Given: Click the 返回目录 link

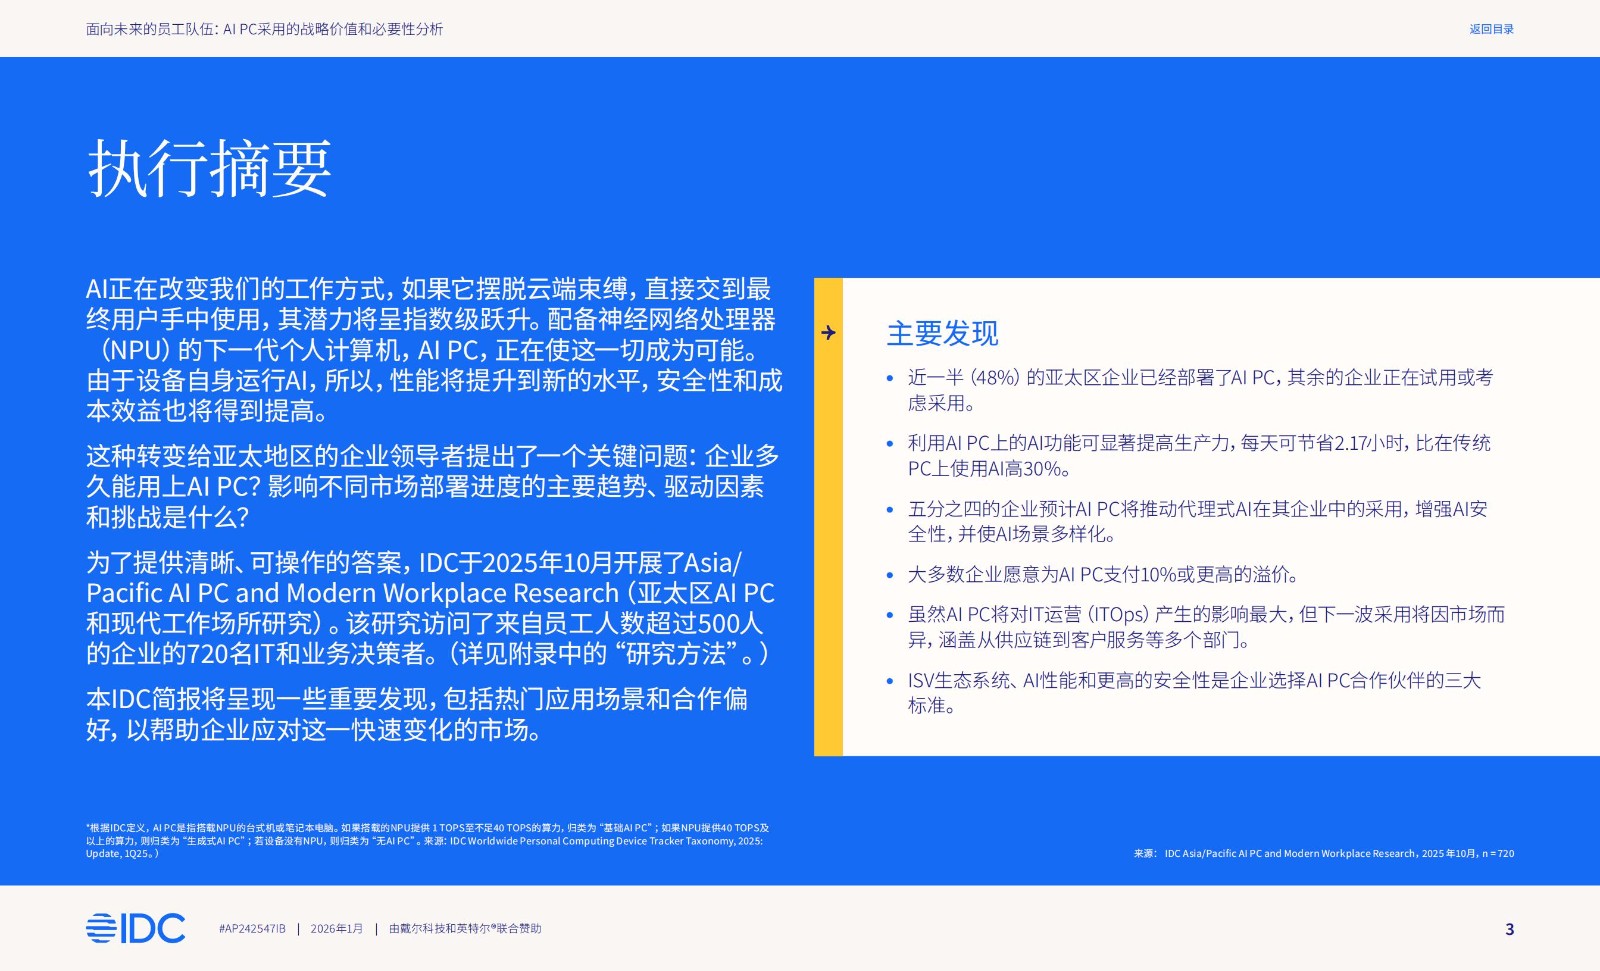Looking at the screenshot, I should pyautogui.click(x=1491, y=29).
